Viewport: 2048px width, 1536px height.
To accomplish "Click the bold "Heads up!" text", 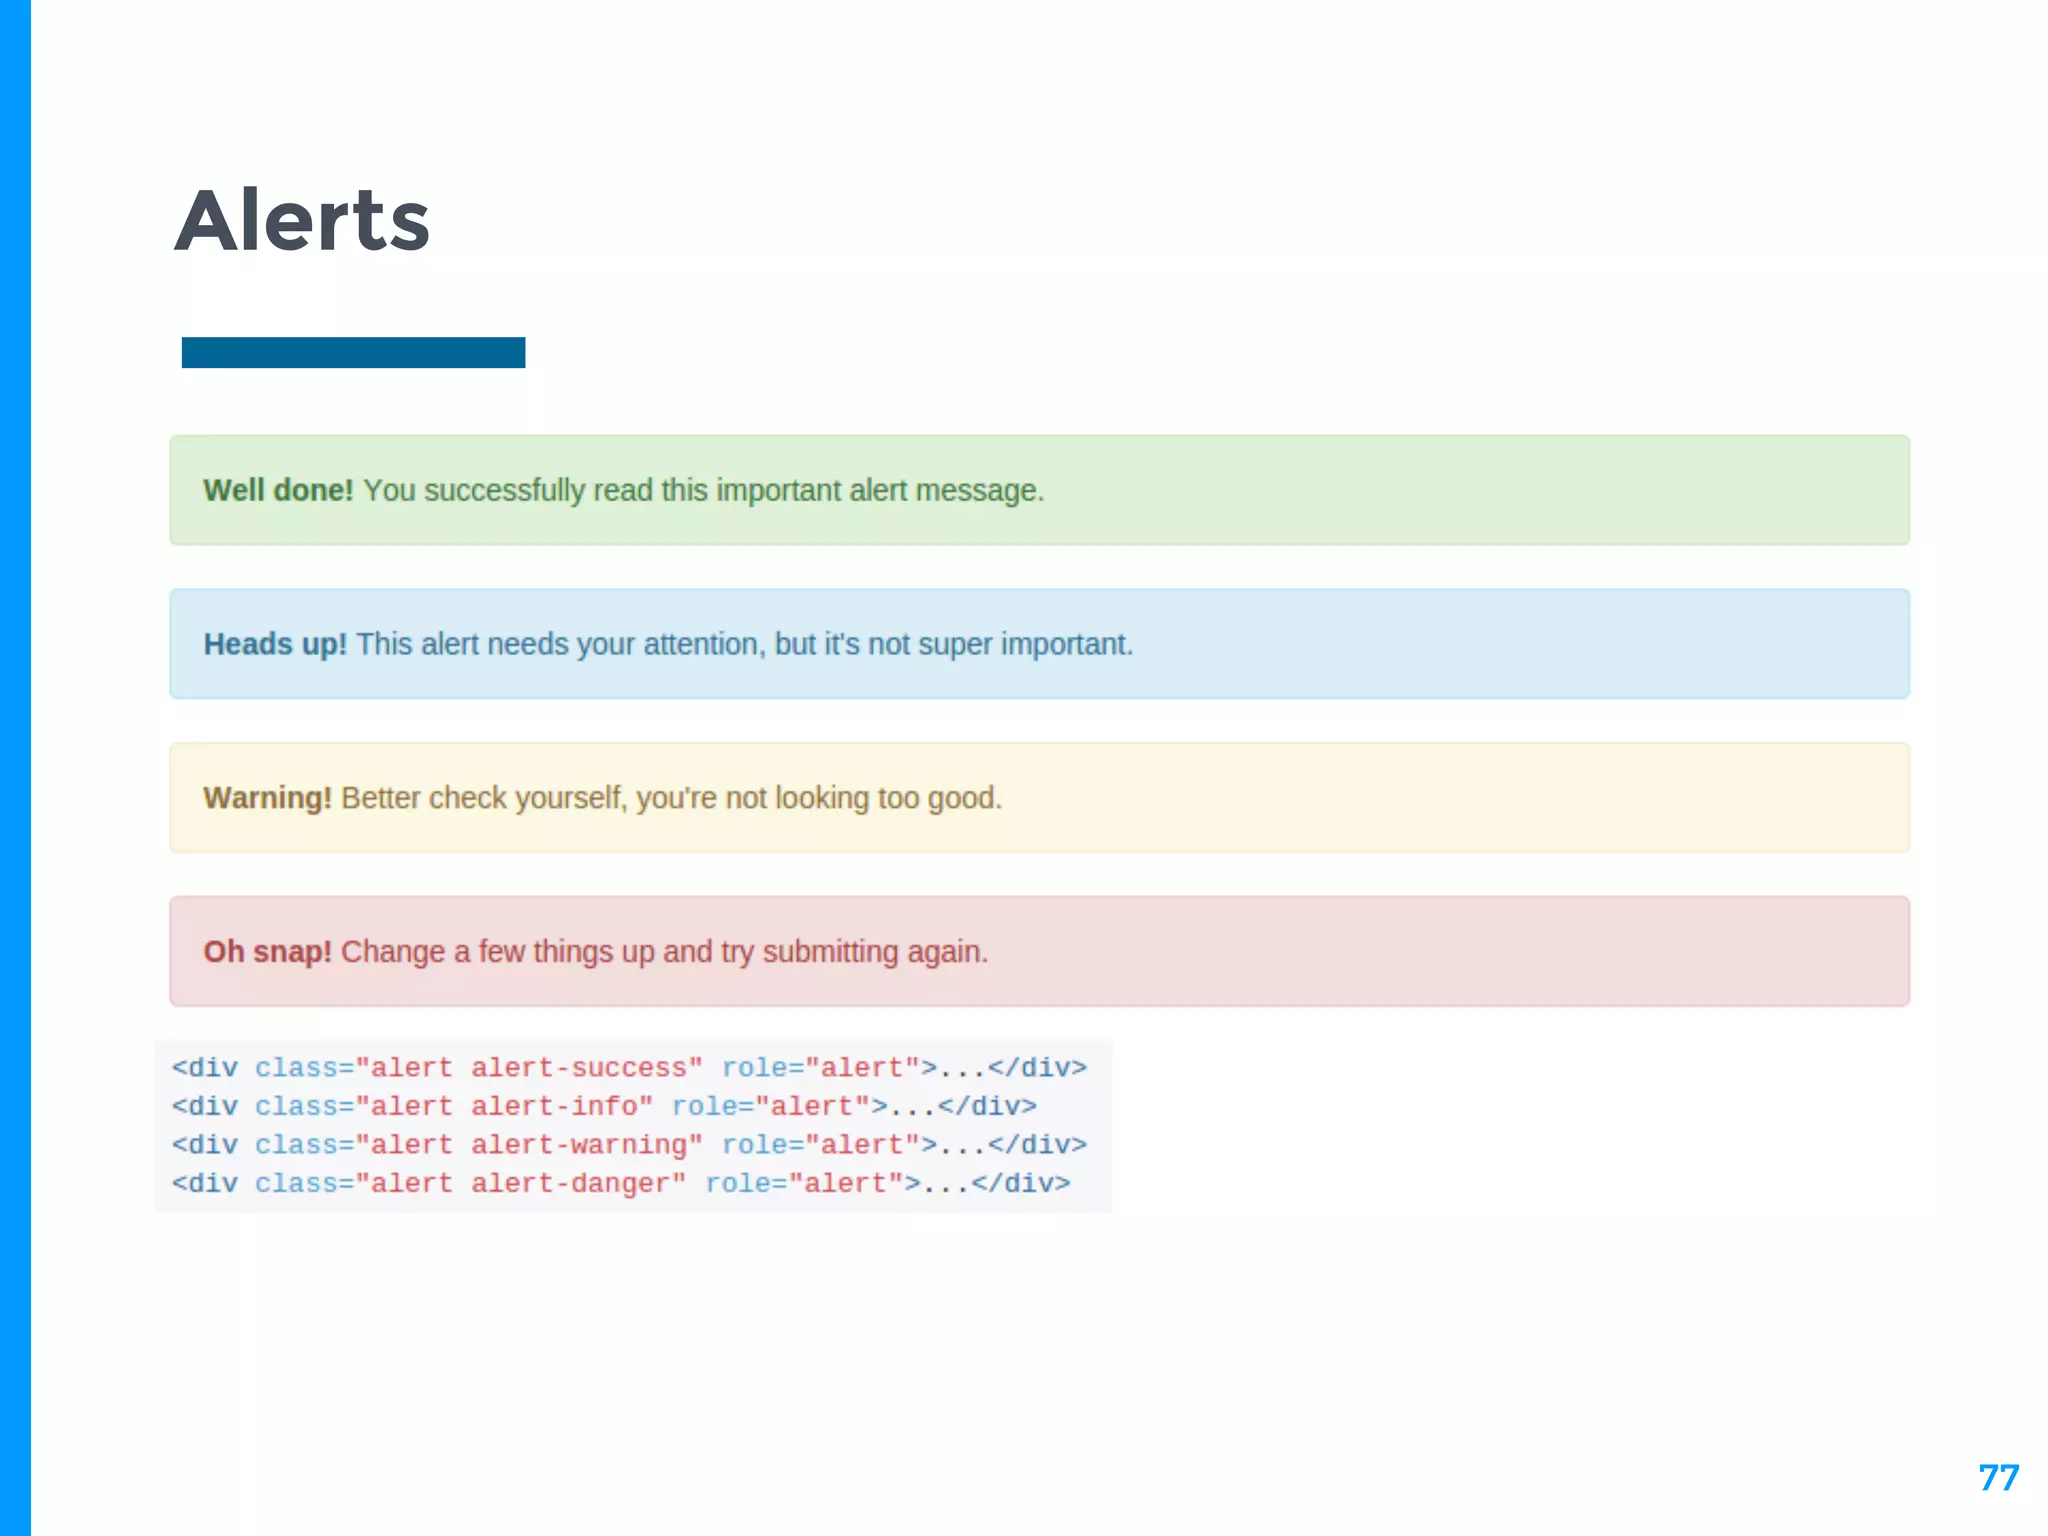I will pos(275,645).
